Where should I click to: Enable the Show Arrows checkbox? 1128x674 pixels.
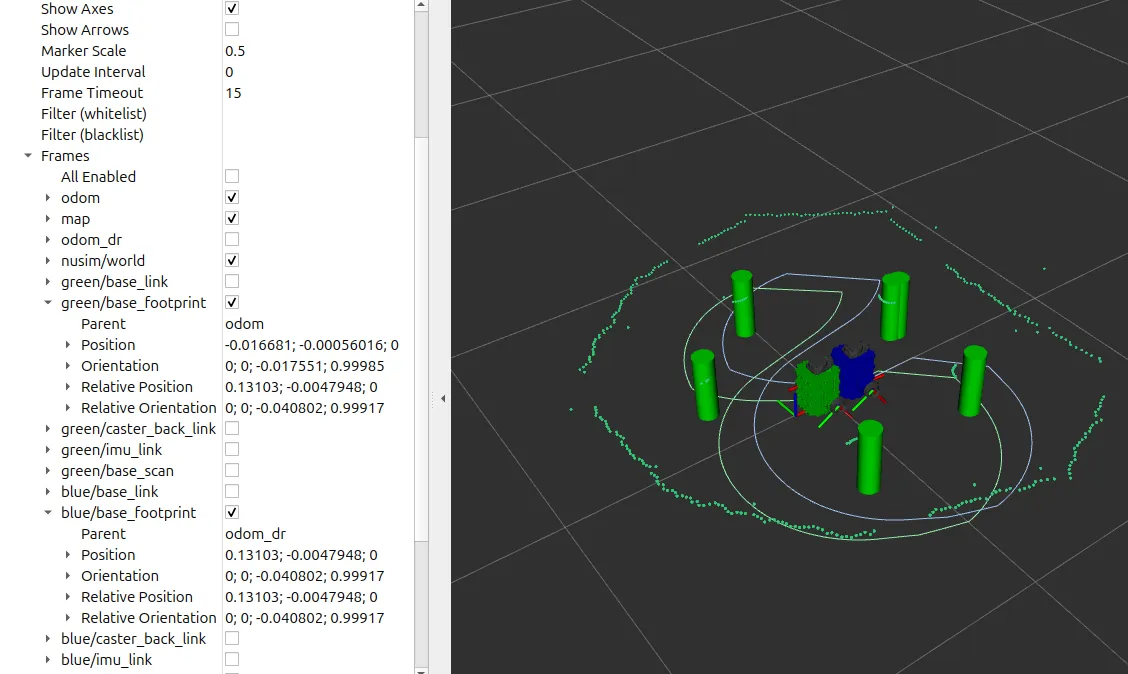[x=232, y=30]
